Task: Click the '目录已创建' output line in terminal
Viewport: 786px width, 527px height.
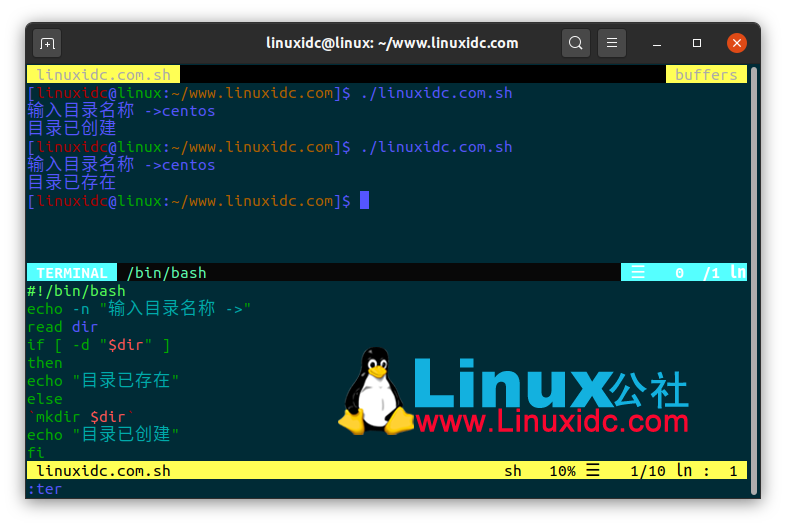Action: [x=72, y=128]
